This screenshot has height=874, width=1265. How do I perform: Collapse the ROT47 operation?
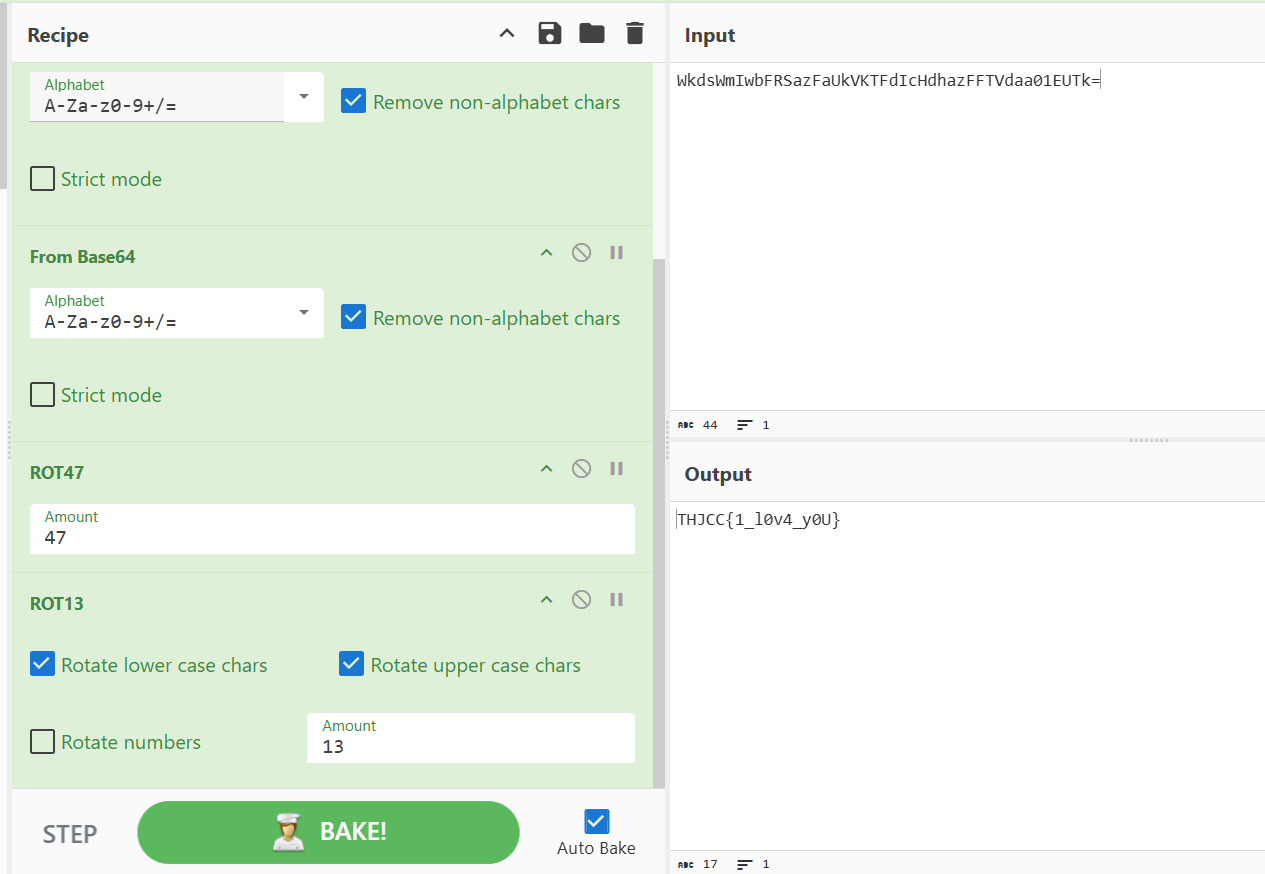pos(546,469)
